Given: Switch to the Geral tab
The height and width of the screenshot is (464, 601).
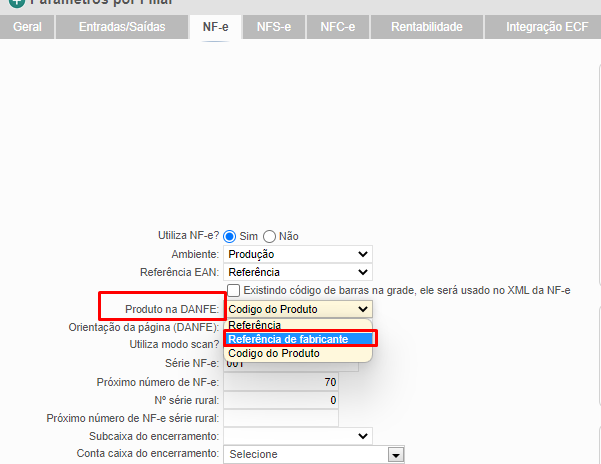Looking at the screenshot, I should point(27,27).
